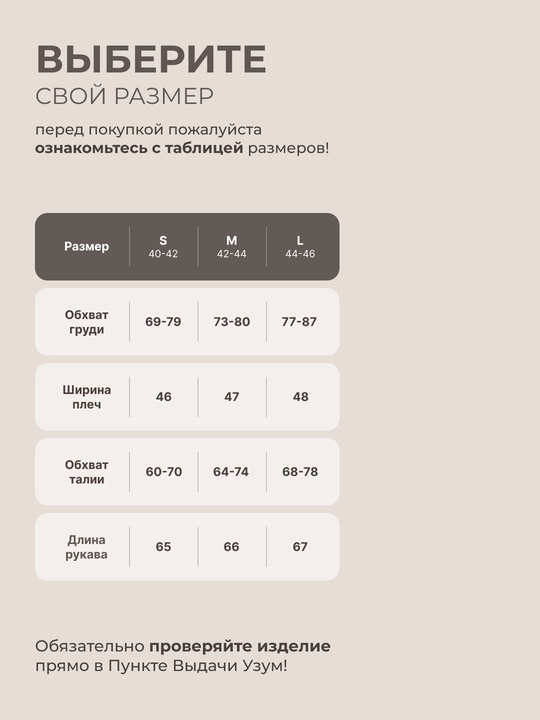
Task: Click shoulder width value 47
Action: pos(231,397)
